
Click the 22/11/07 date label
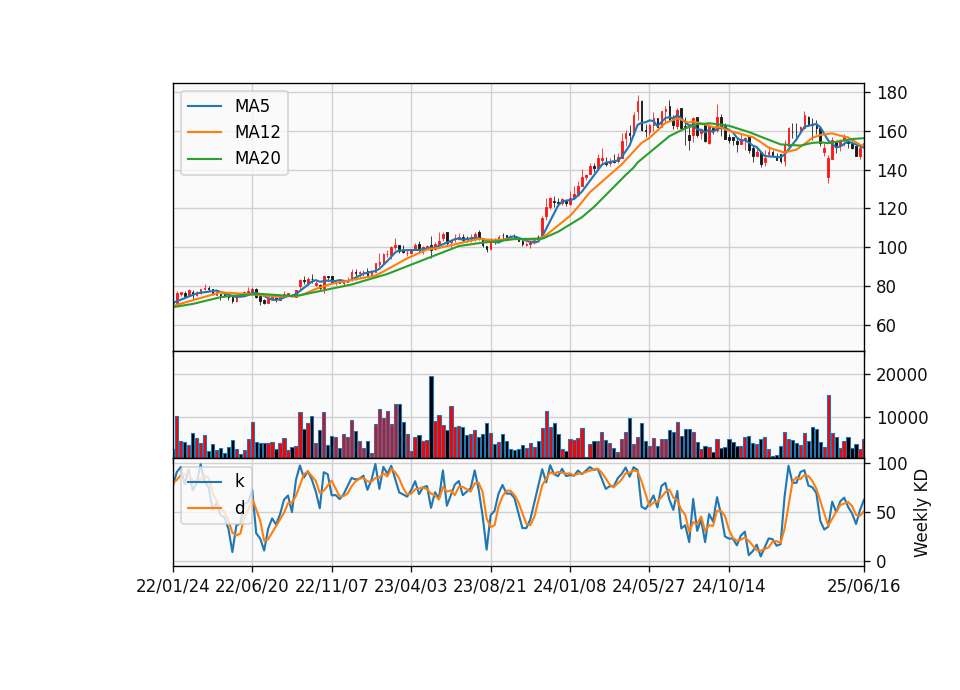pyautogui.click(x=332, y=586)
